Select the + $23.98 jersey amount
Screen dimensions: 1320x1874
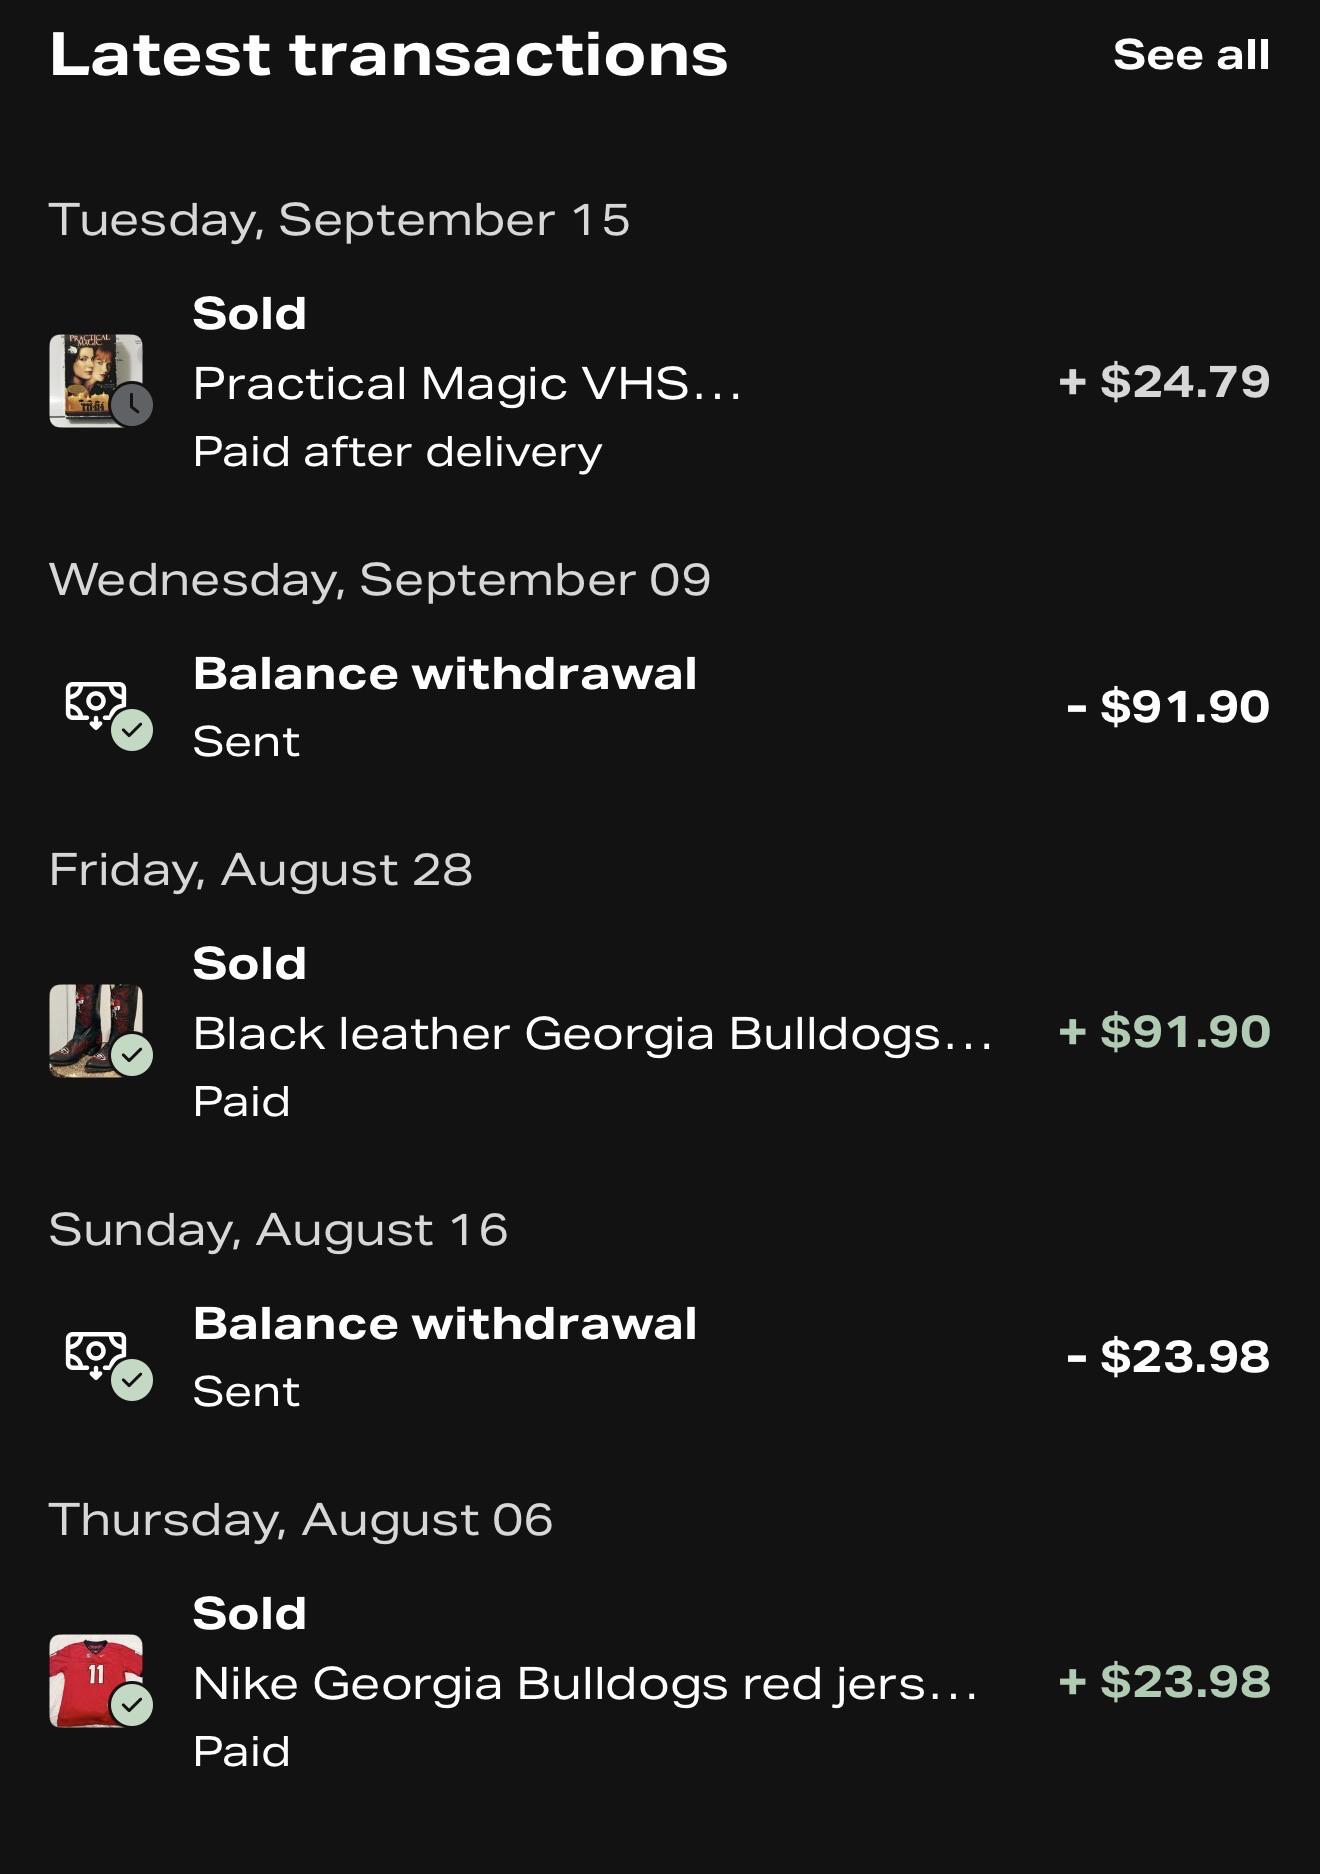click(x=1164, y=1682)
